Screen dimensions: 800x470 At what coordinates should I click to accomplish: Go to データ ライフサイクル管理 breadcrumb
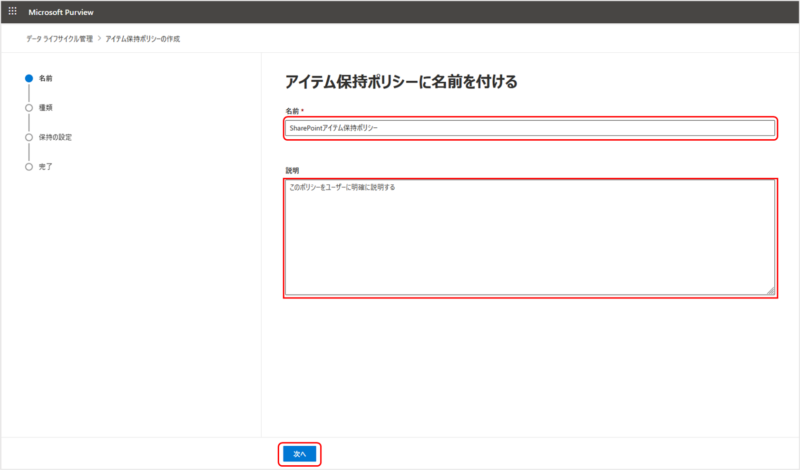pyautogui.click(x=59, y=38)
